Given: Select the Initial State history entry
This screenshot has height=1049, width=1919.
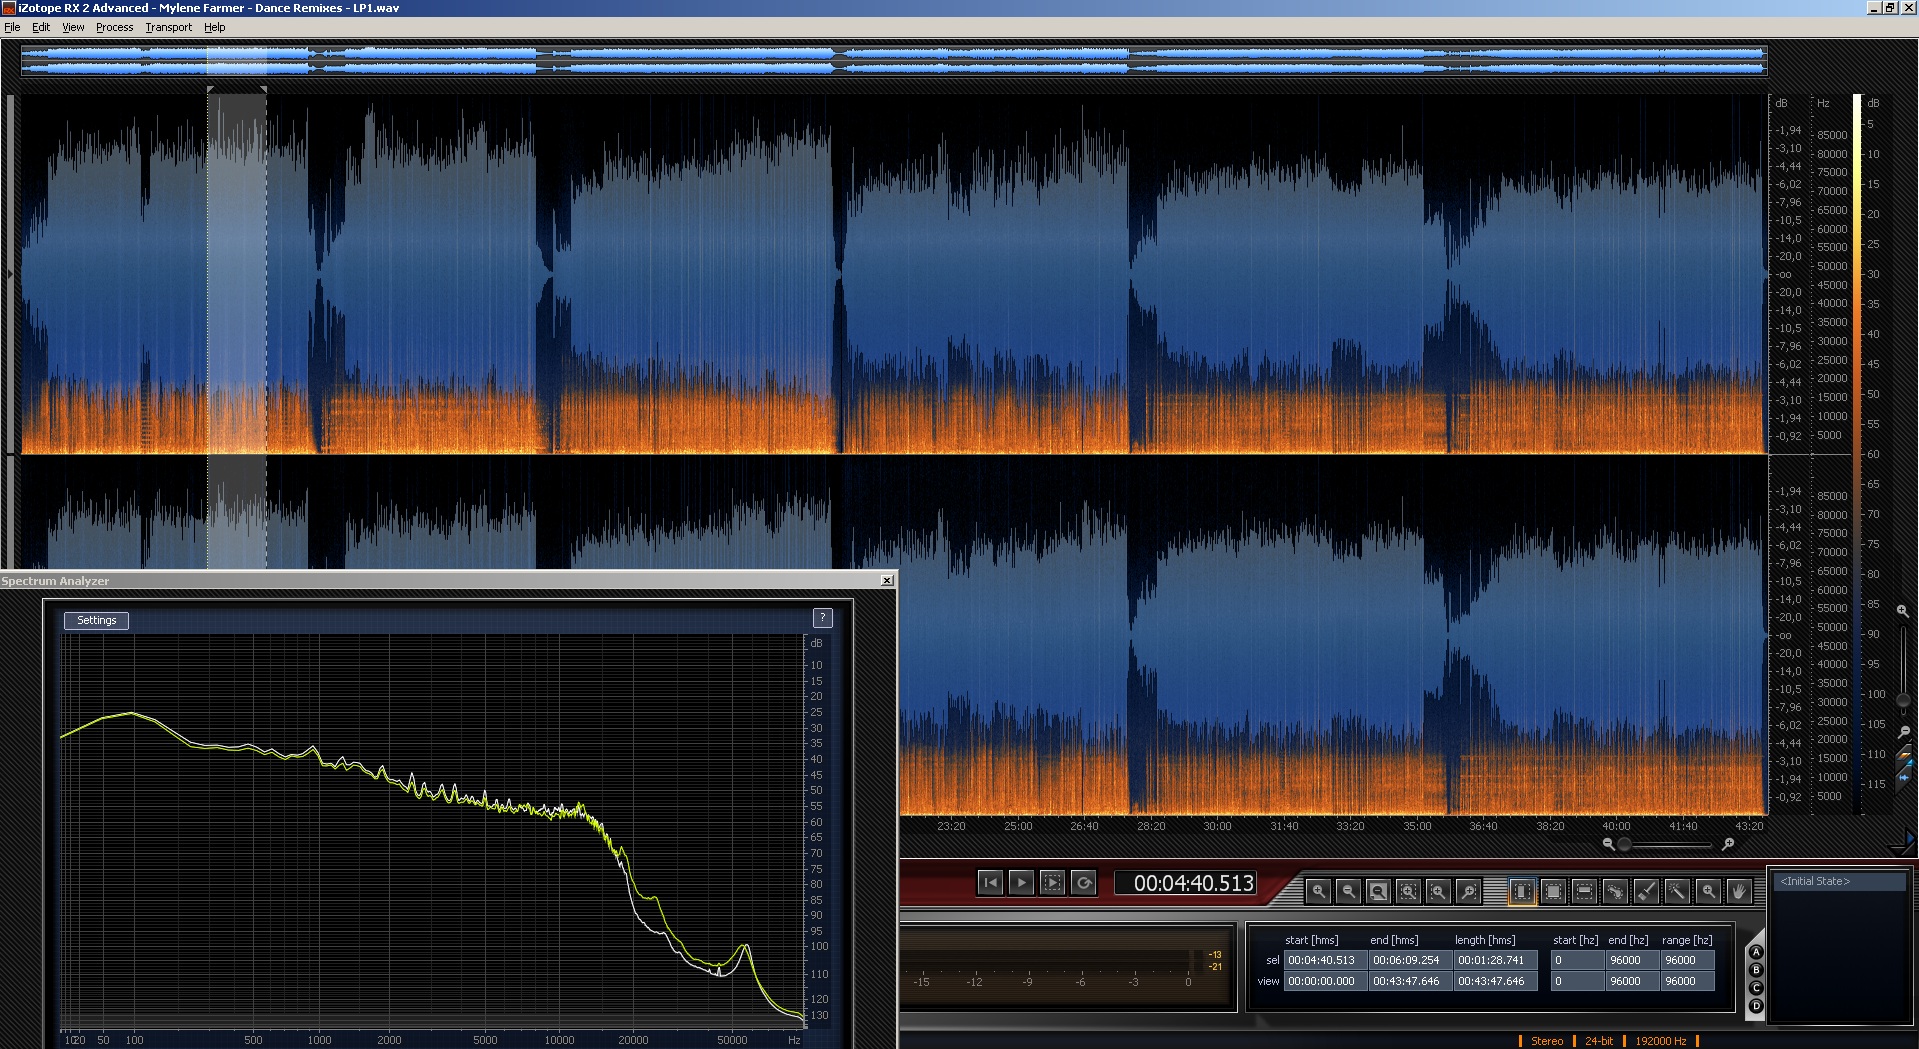Looking at the screenshot, I should point(1838,881).
